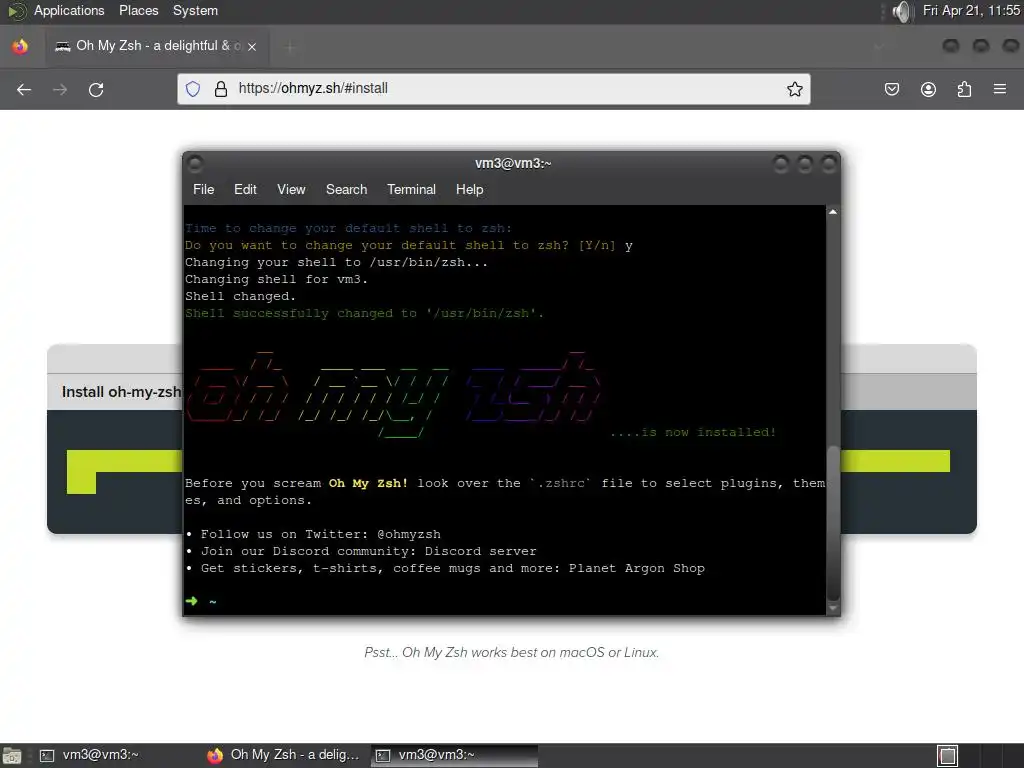Open the Pocket save icon
Image resolution: width=1024 pixels, height=768 pixels.
pos(892,89)
